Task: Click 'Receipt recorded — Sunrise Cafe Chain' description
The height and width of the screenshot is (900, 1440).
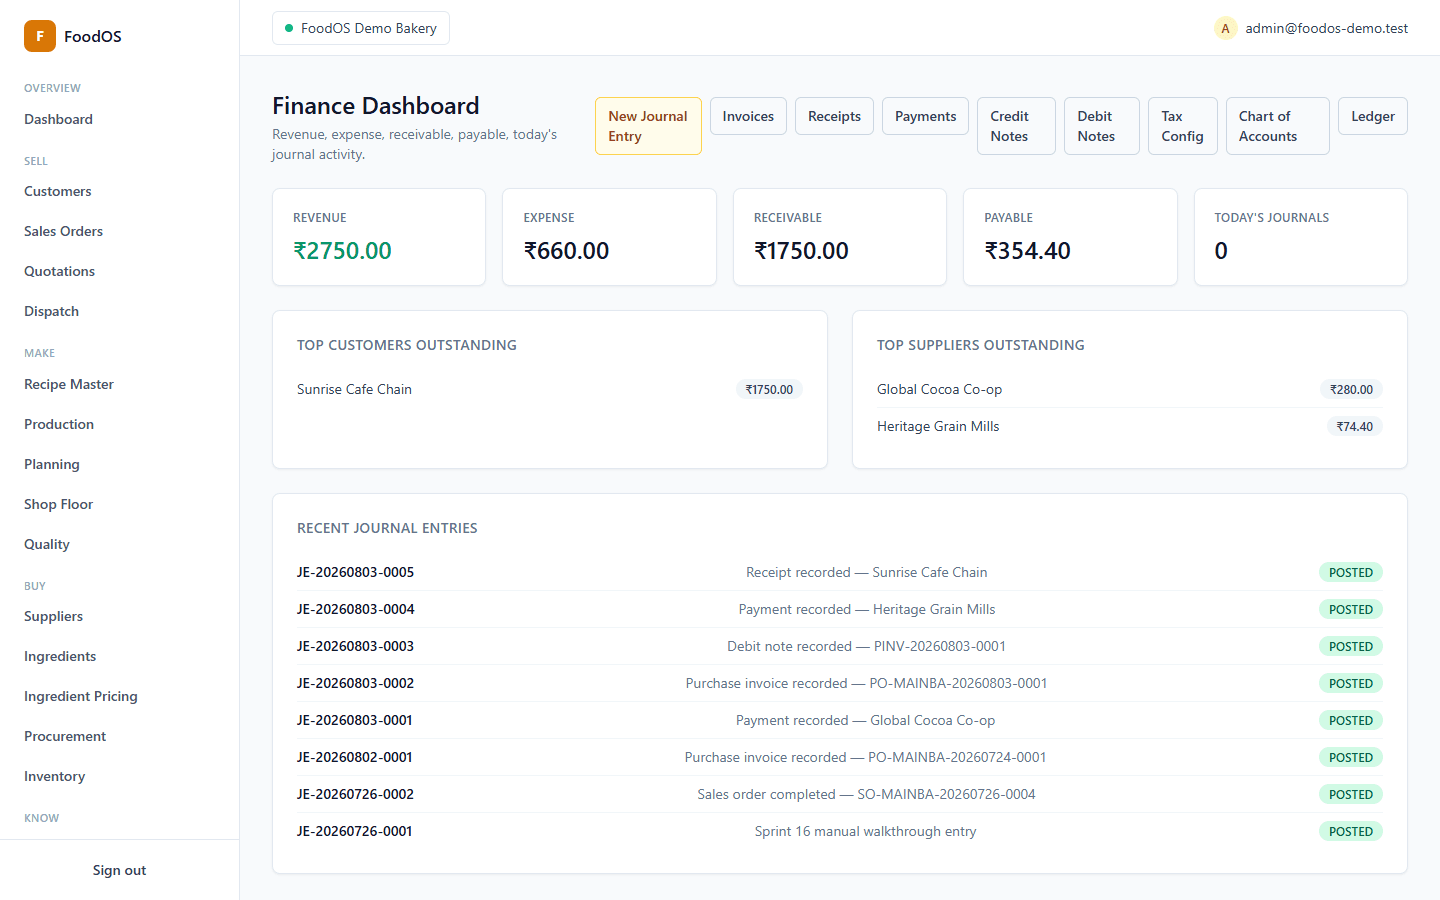Action: tap(866, 572)
